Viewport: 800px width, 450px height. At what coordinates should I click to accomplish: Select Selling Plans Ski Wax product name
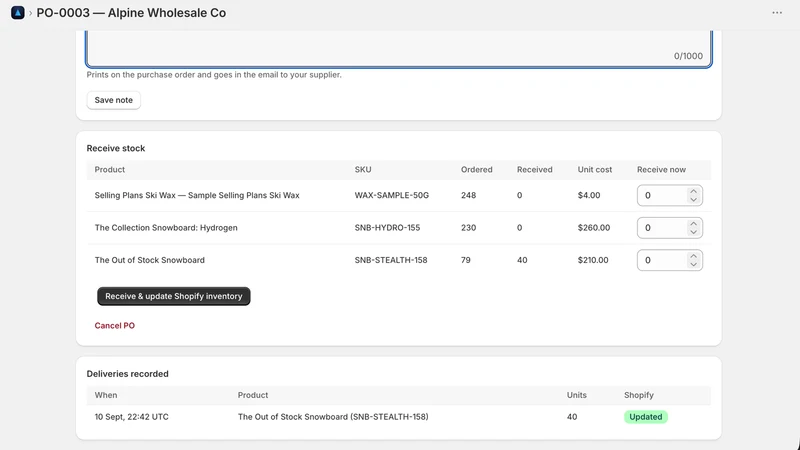[197, 195]
